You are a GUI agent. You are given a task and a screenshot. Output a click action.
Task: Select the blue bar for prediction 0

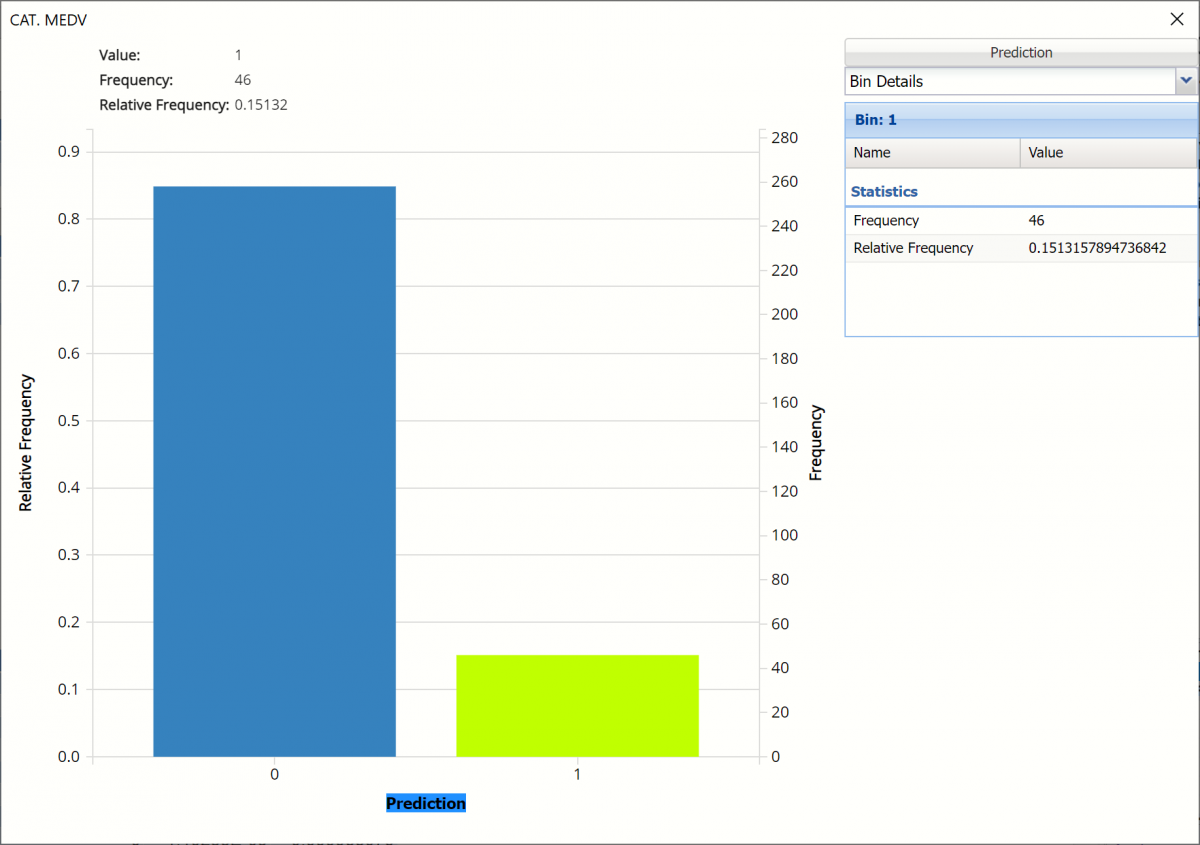click(274, 470)
